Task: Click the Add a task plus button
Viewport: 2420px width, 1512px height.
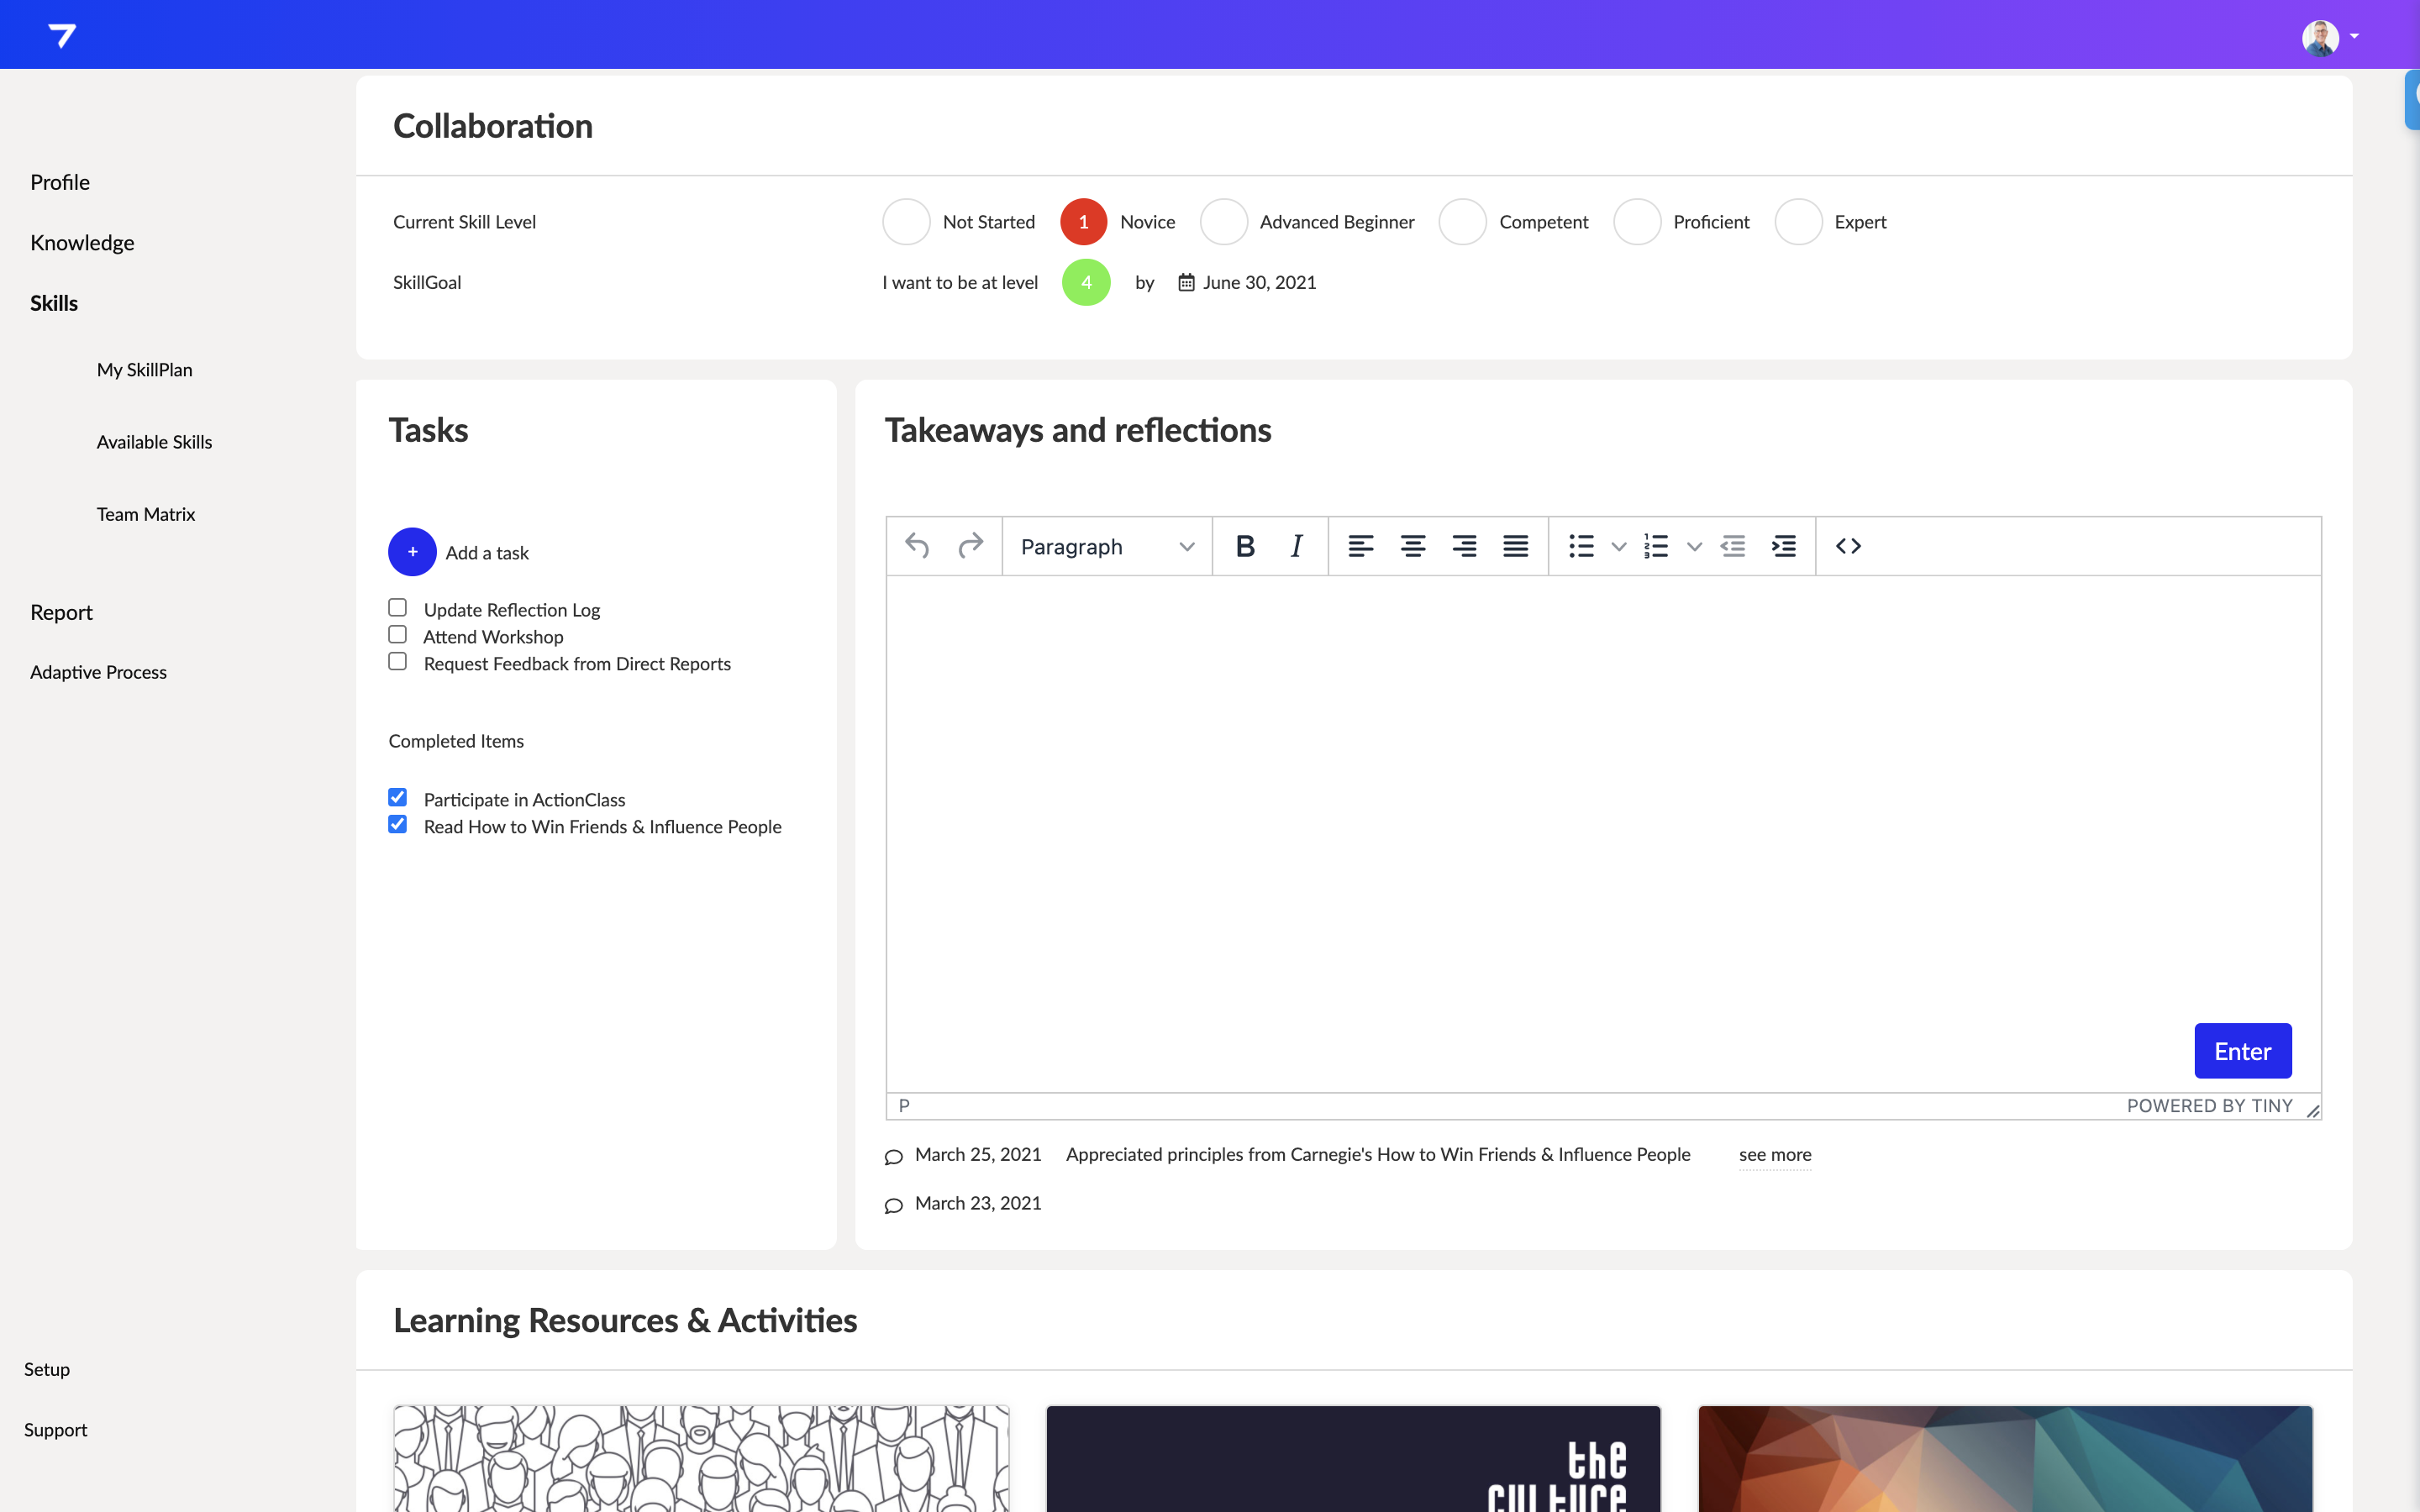Action: [x=412, y=551]
